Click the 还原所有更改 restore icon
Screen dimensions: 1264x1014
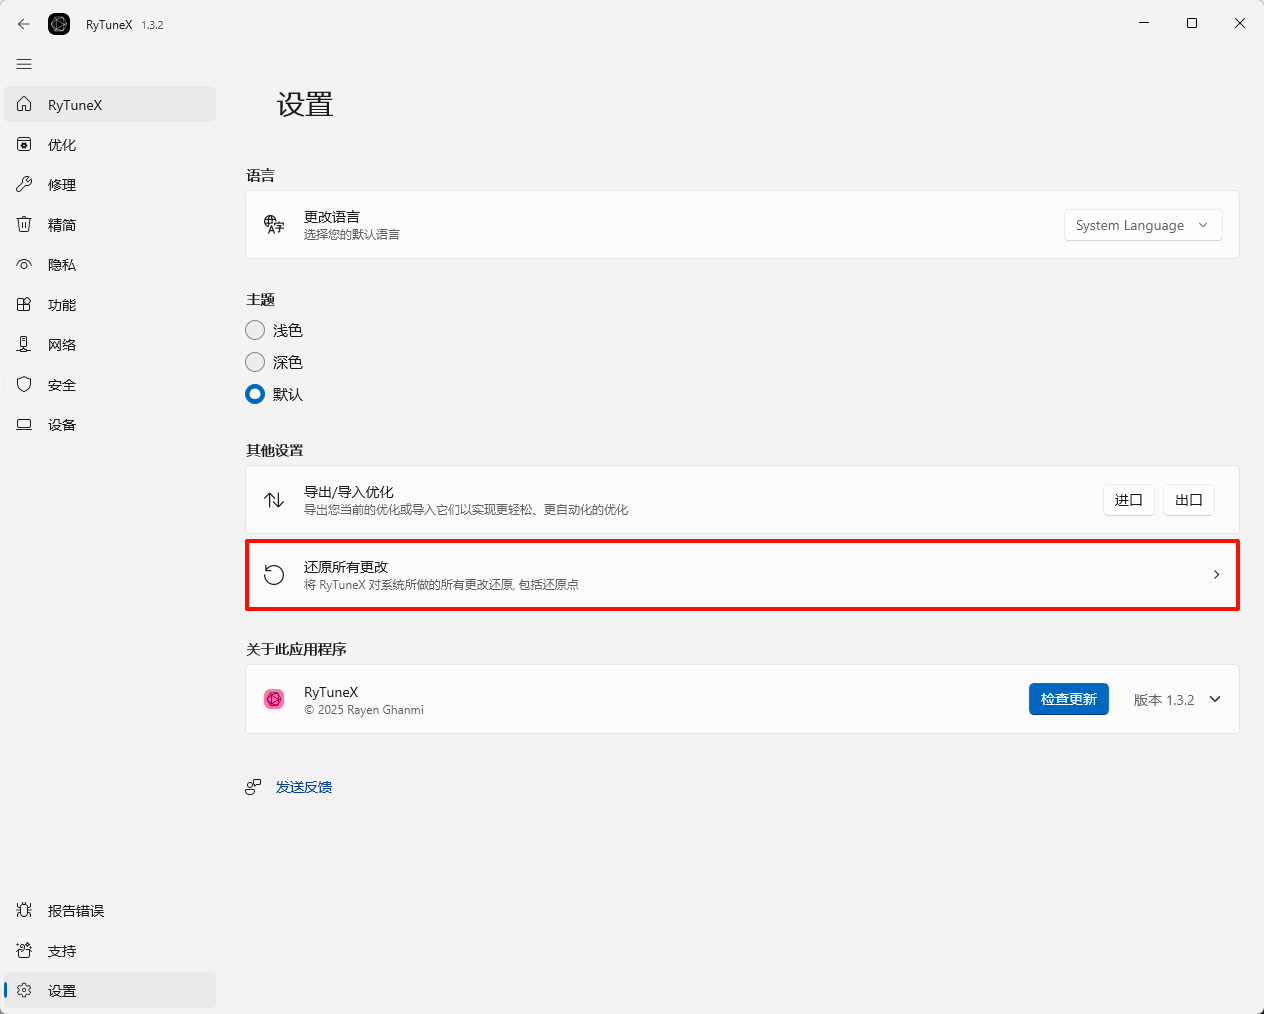pyautogui.click(x=274, y=574)
